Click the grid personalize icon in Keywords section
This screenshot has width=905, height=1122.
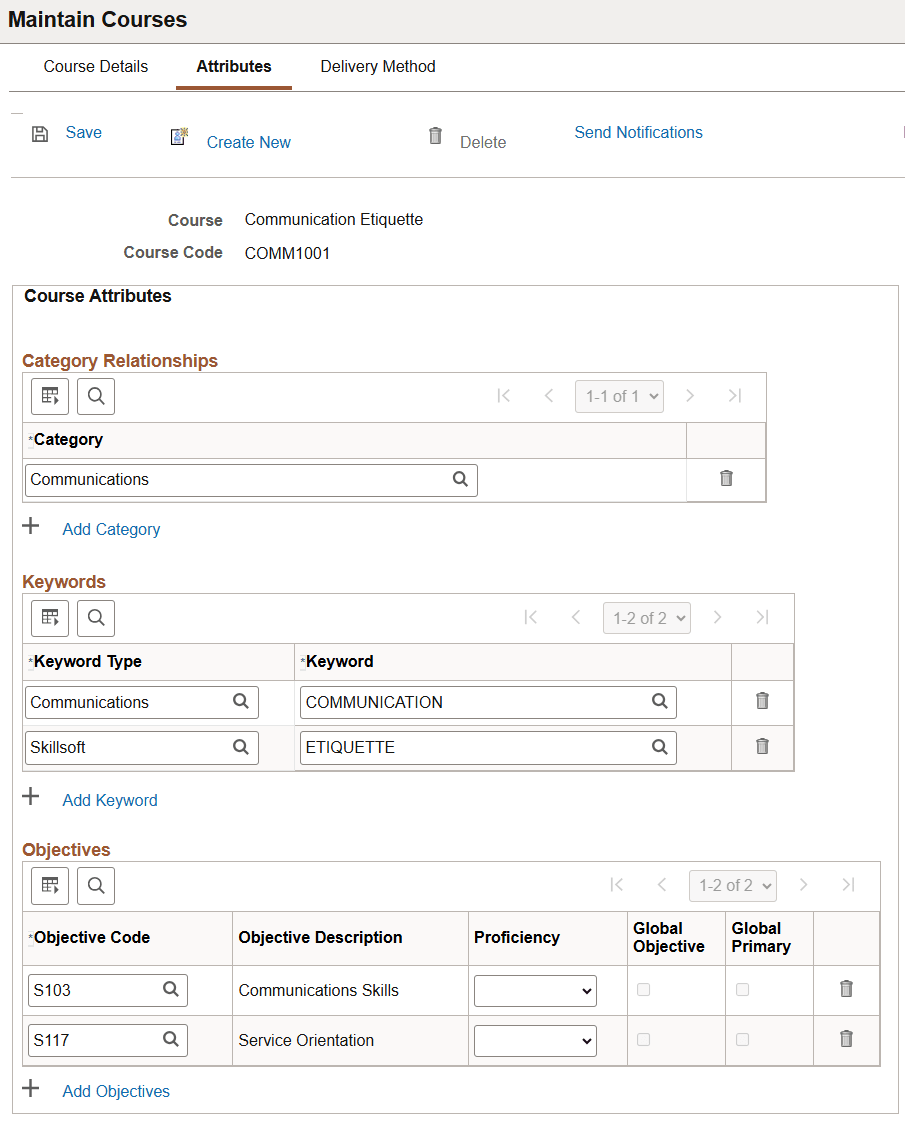(50, 618)
